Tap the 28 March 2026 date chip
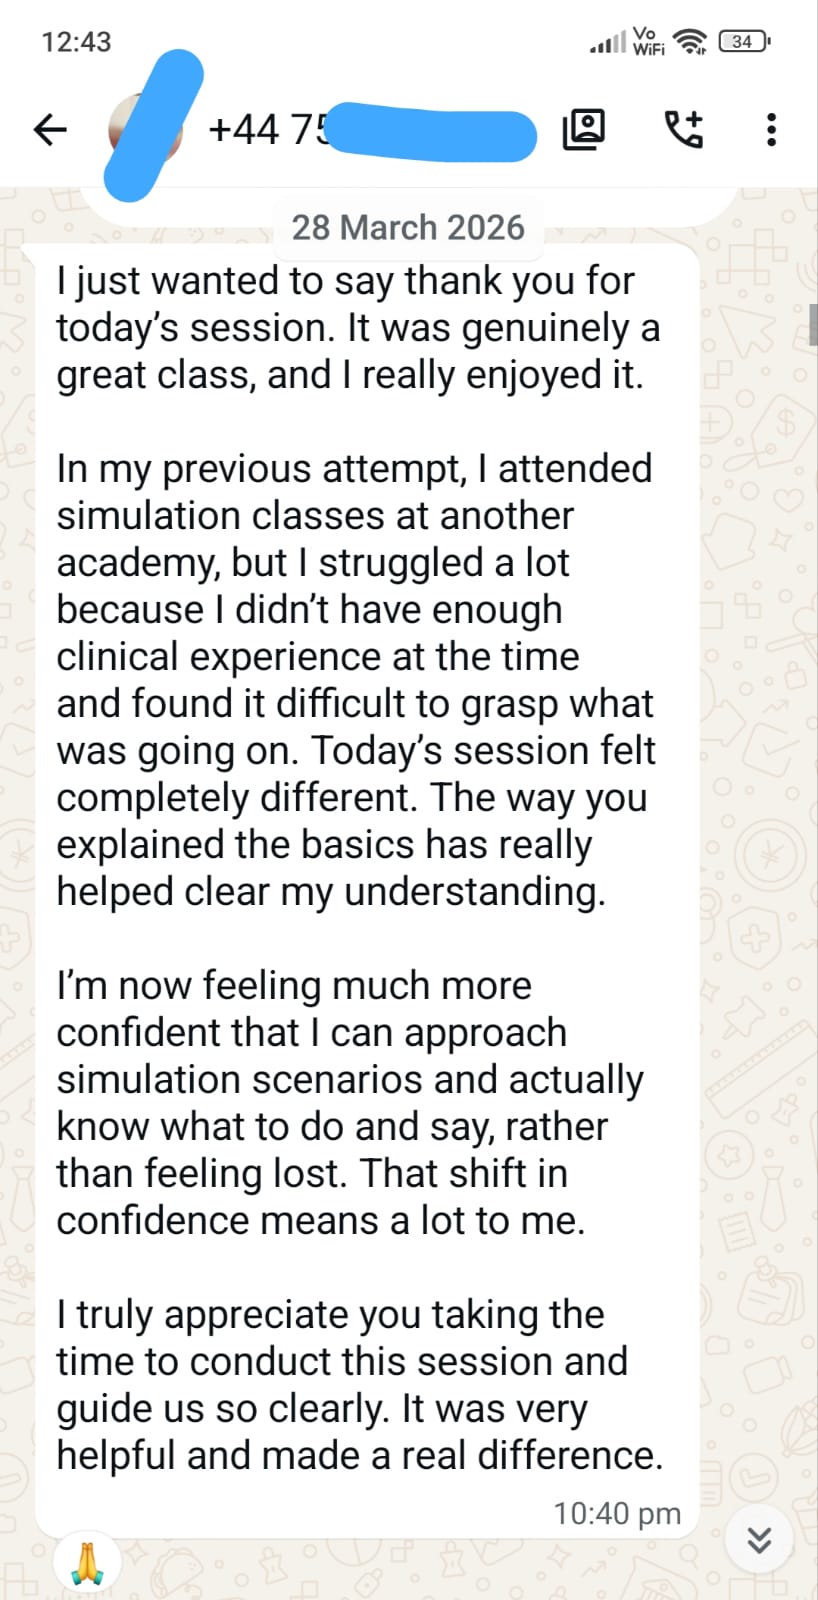Screen dimensions: 818x1600 [x=408, y=227]
